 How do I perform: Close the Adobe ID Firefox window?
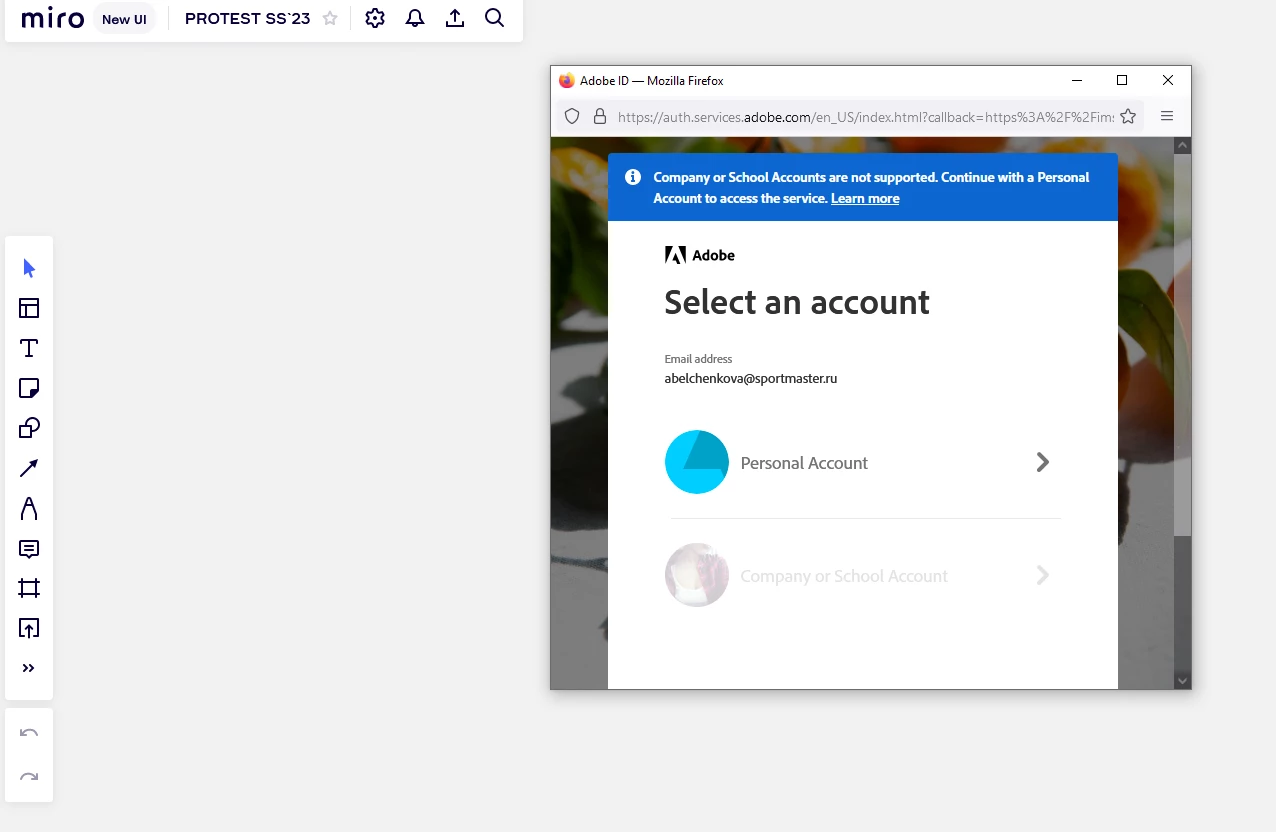pos(1168,81)
